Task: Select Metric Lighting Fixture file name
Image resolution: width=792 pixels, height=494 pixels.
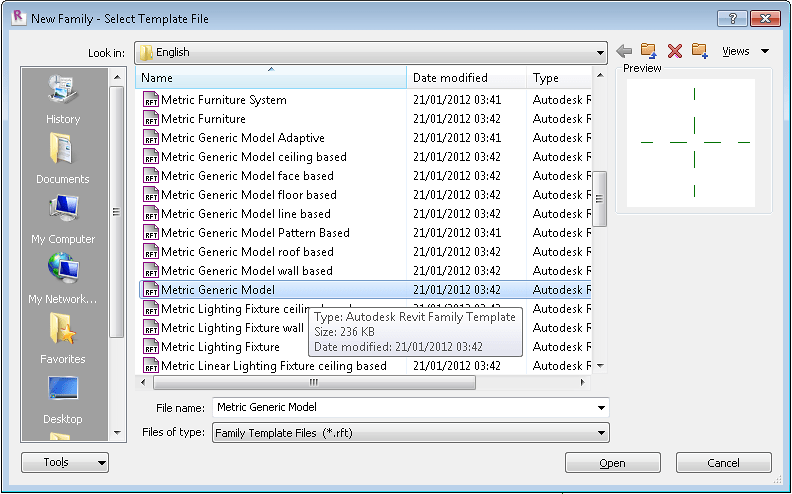Action: click(x=220, y=347)
